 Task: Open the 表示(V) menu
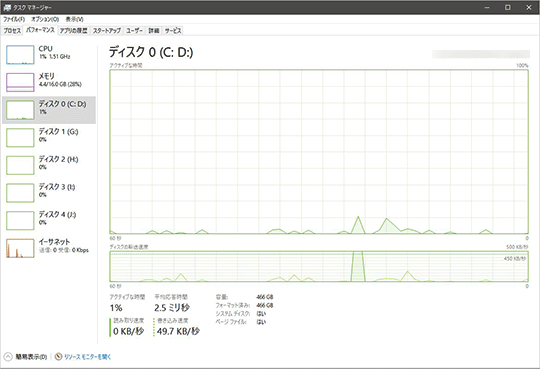[74, 19]
